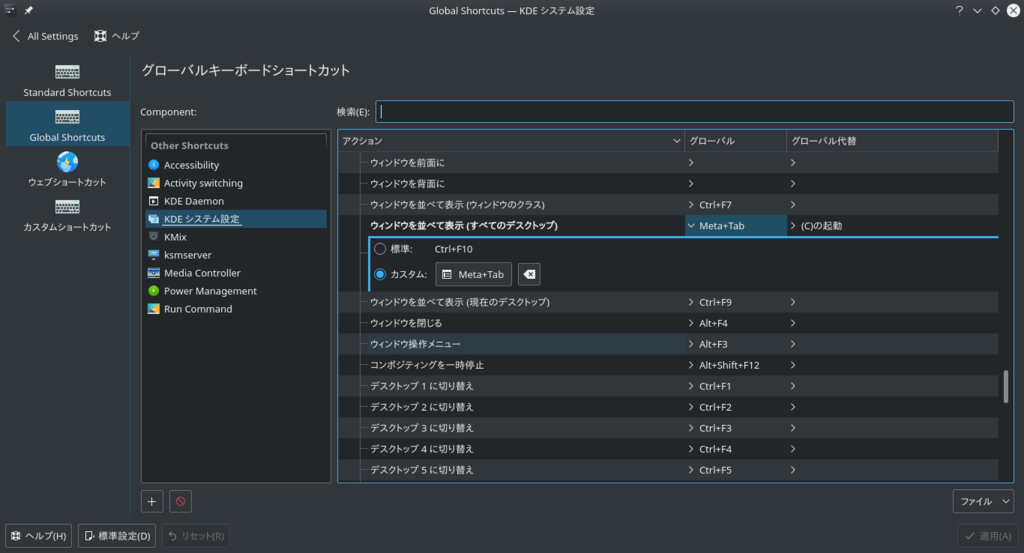Screen dimensions: 1024x553
Task: Click the vertical scrollbar of the shortcuts list
Action: (1006, 387)
